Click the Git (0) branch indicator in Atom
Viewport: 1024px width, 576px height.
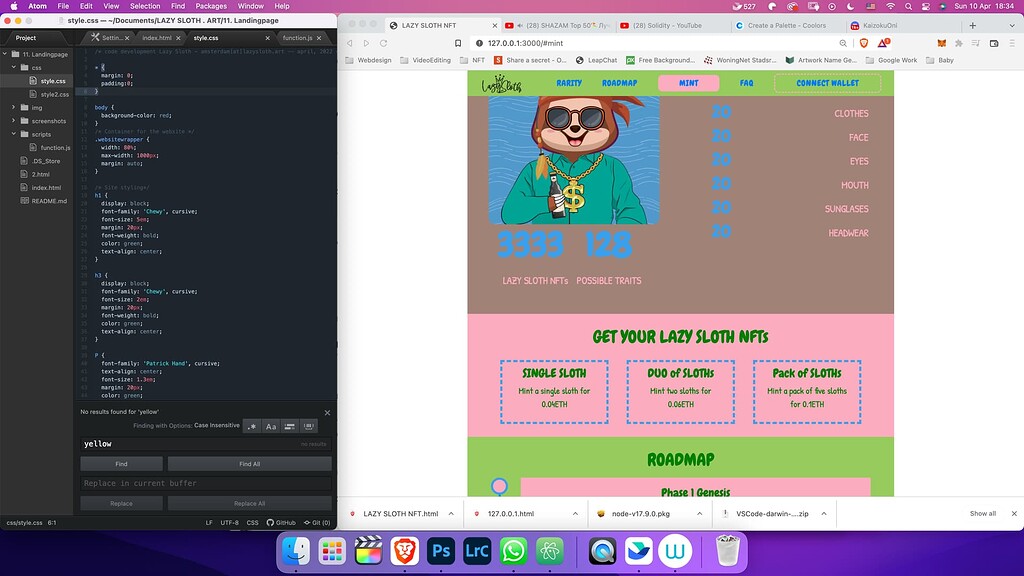(317, 522)
